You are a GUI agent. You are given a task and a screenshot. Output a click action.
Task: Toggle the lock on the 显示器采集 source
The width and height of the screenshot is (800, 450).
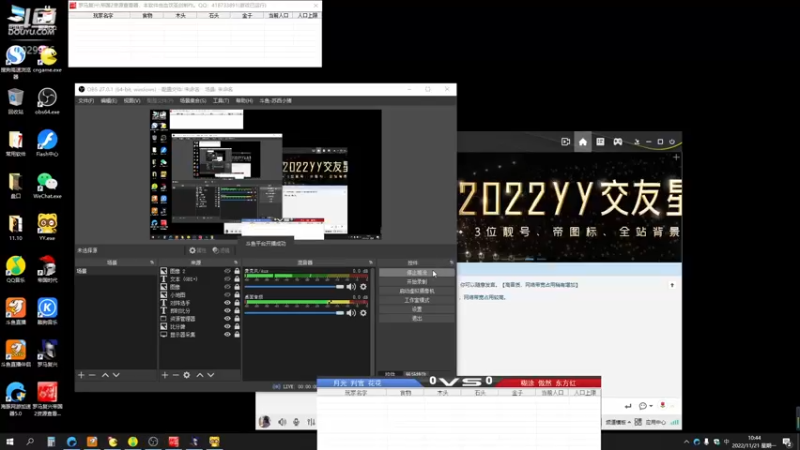click(237, 335)
